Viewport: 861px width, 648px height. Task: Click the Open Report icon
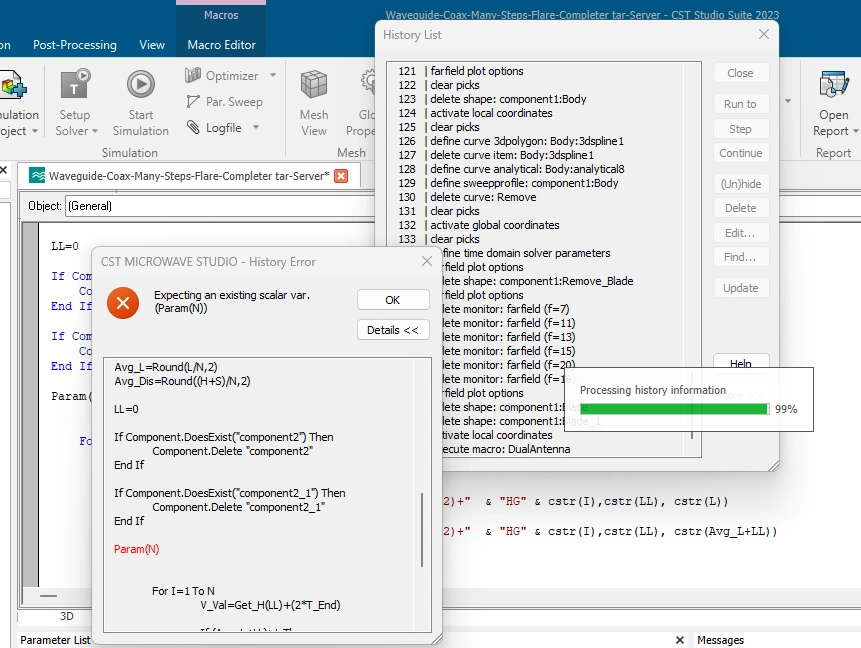(834, 85)
